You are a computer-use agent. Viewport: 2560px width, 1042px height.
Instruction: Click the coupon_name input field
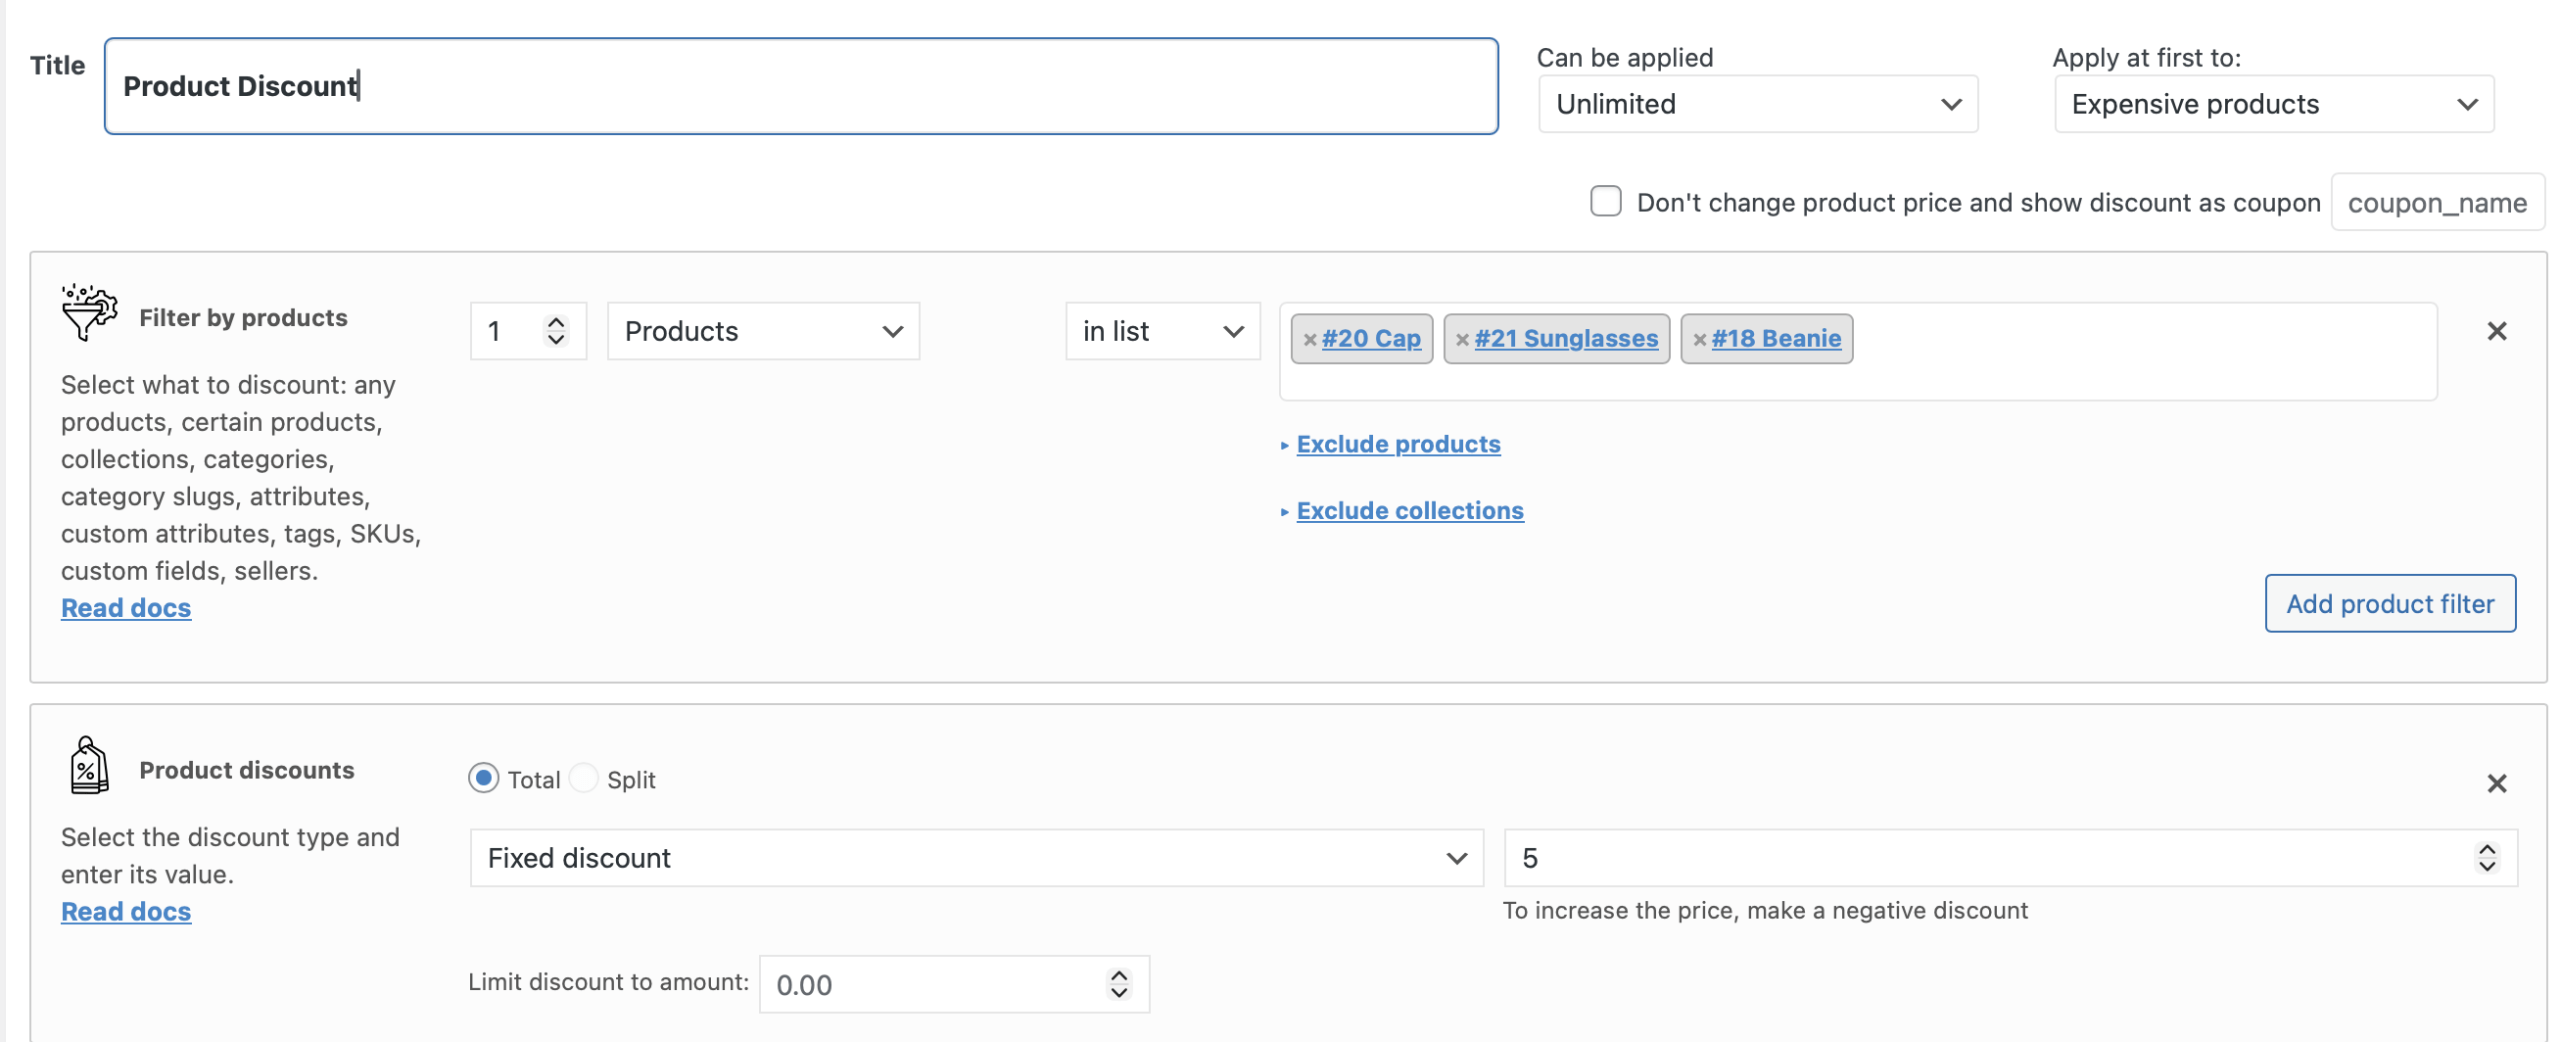pyautogui.click(x=2436, y=203)
